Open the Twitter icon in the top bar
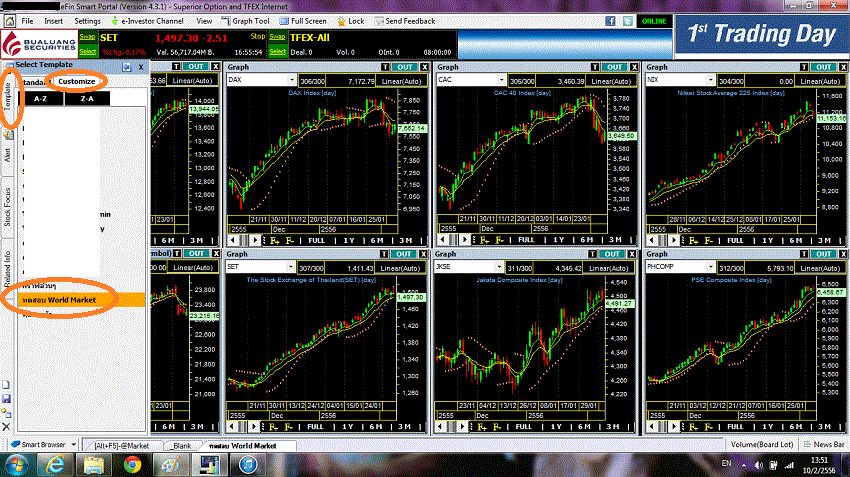The height and width of the screenshot is (477, 850). (x=628, y=21)
